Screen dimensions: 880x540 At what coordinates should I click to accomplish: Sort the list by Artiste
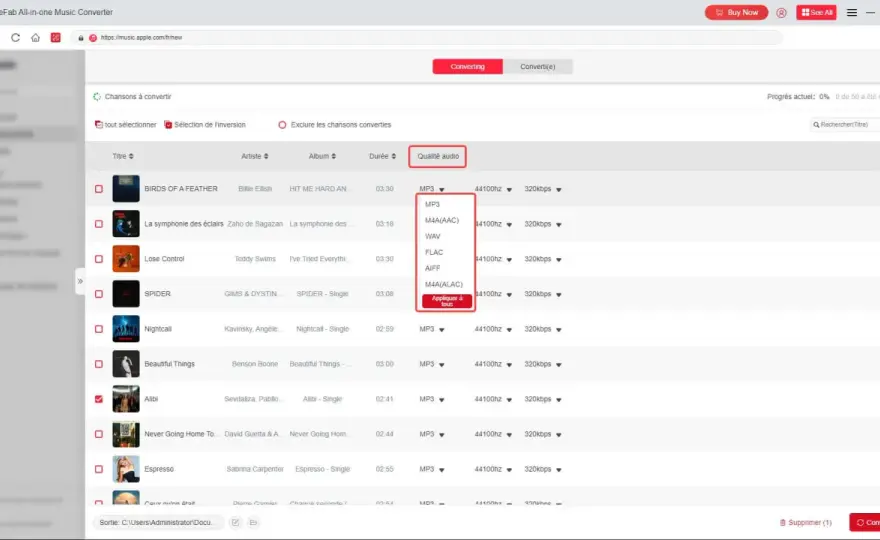coord(255,156)
